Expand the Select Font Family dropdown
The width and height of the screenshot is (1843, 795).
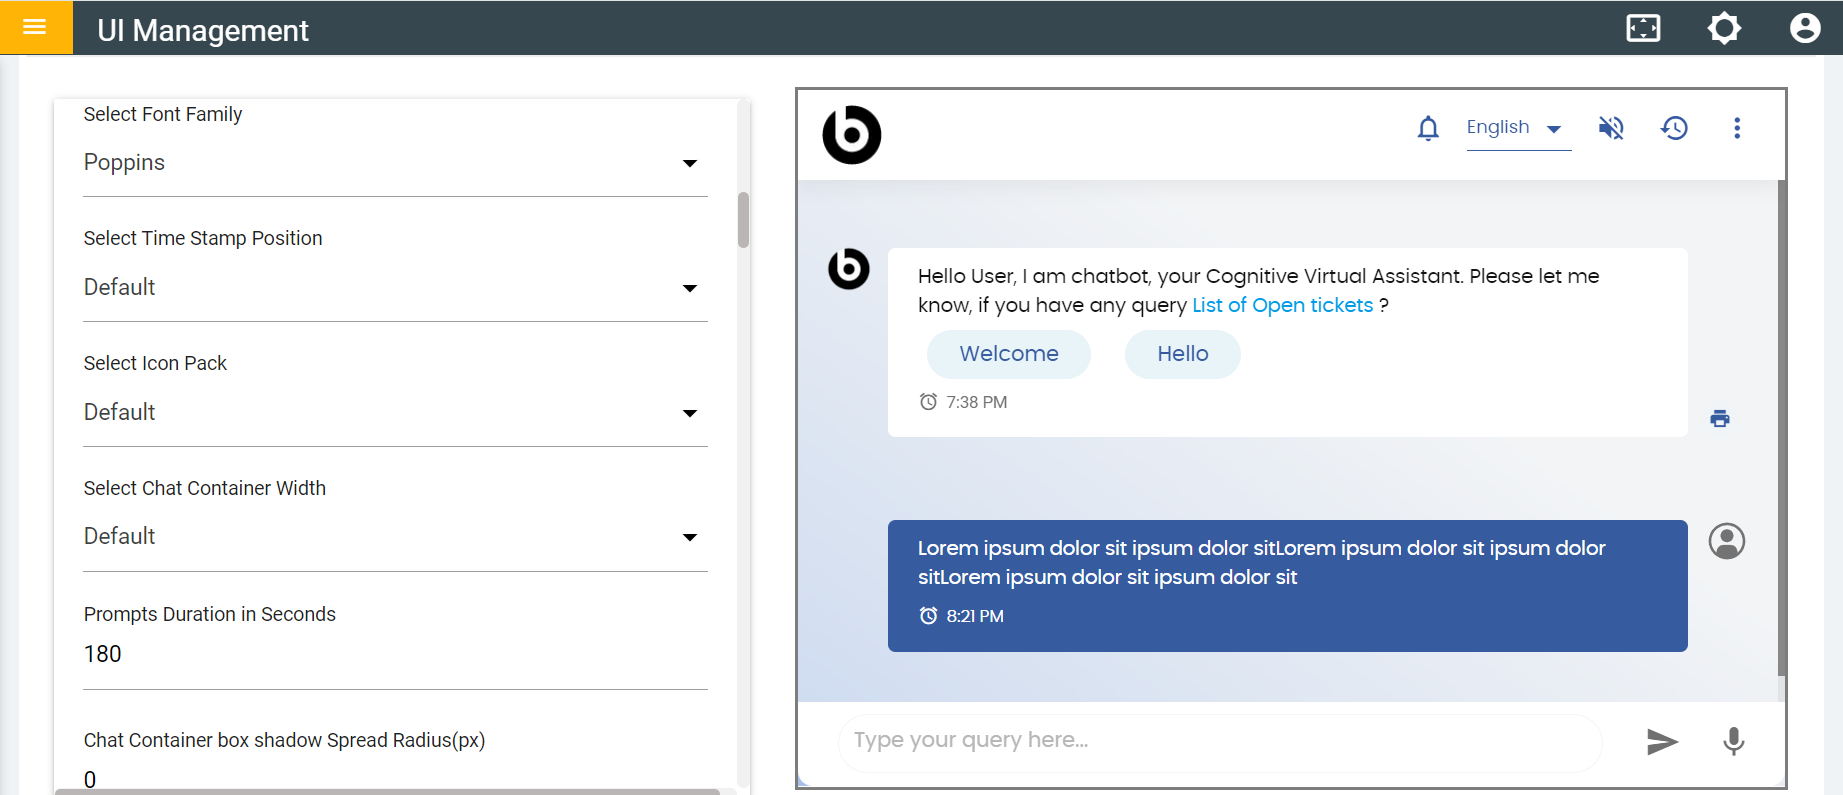pos(395,163)
